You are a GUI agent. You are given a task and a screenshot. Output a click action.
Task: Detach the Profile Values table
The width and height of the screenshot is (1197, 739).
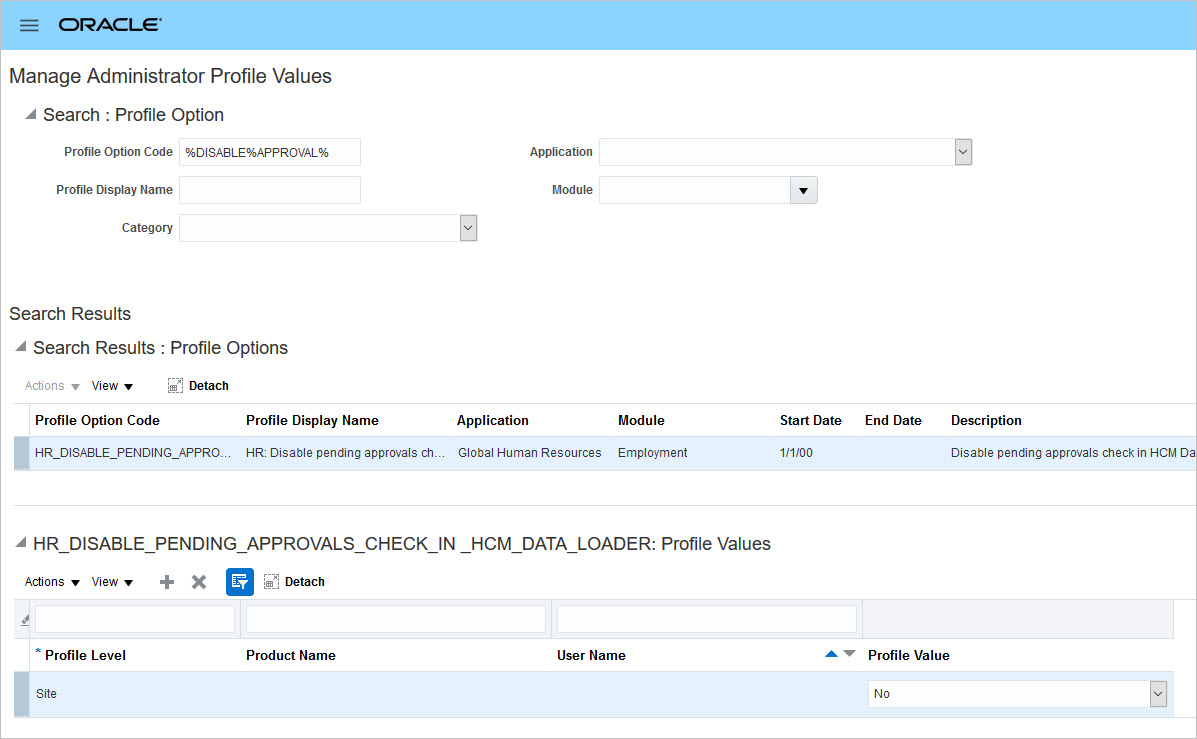[x=305, y=582]
